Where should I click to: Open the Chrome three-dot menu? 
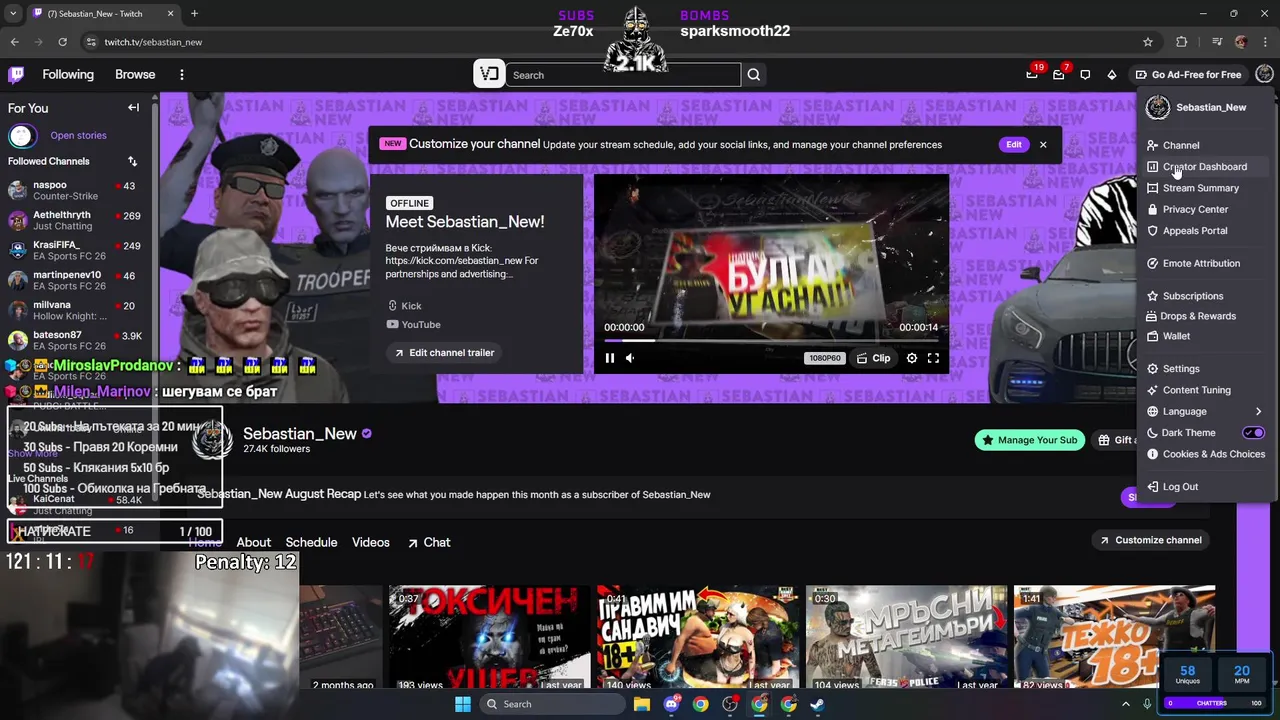pyautogui.click(x=1265, y=42)
